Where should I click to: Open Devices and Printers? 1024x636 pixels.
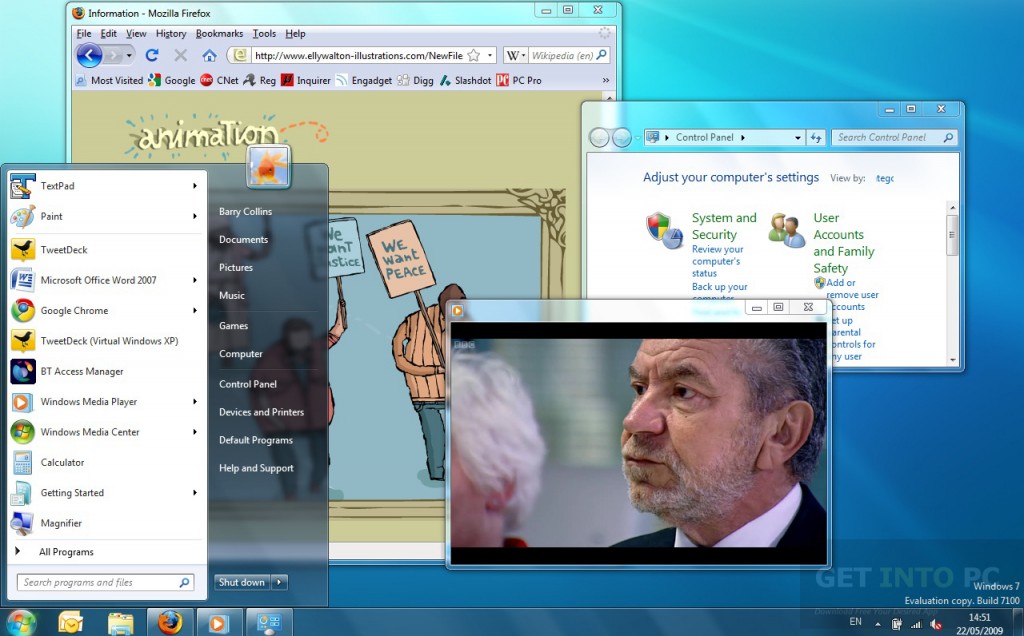[261, 412]
